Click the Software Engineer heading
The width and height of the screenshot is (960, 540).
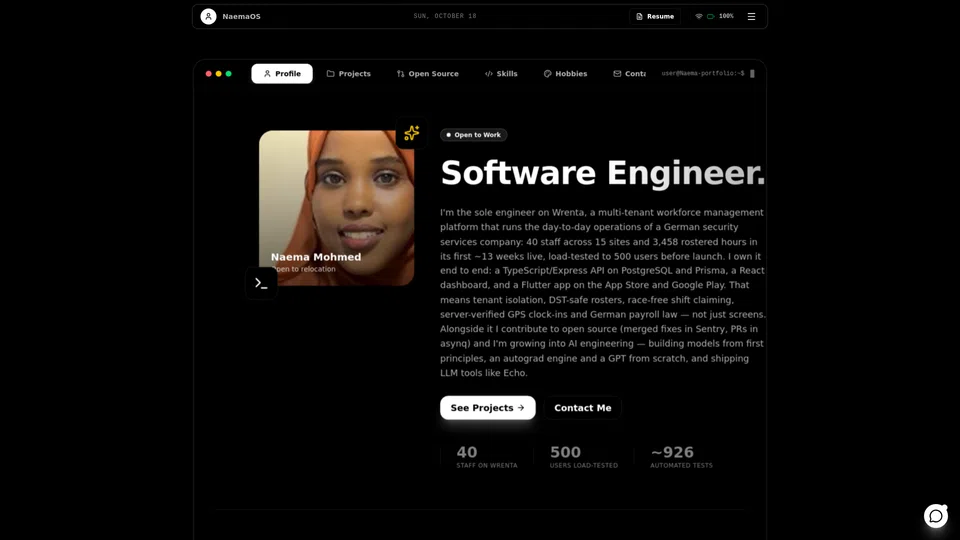pyautogui.click(x=602, y=173)
